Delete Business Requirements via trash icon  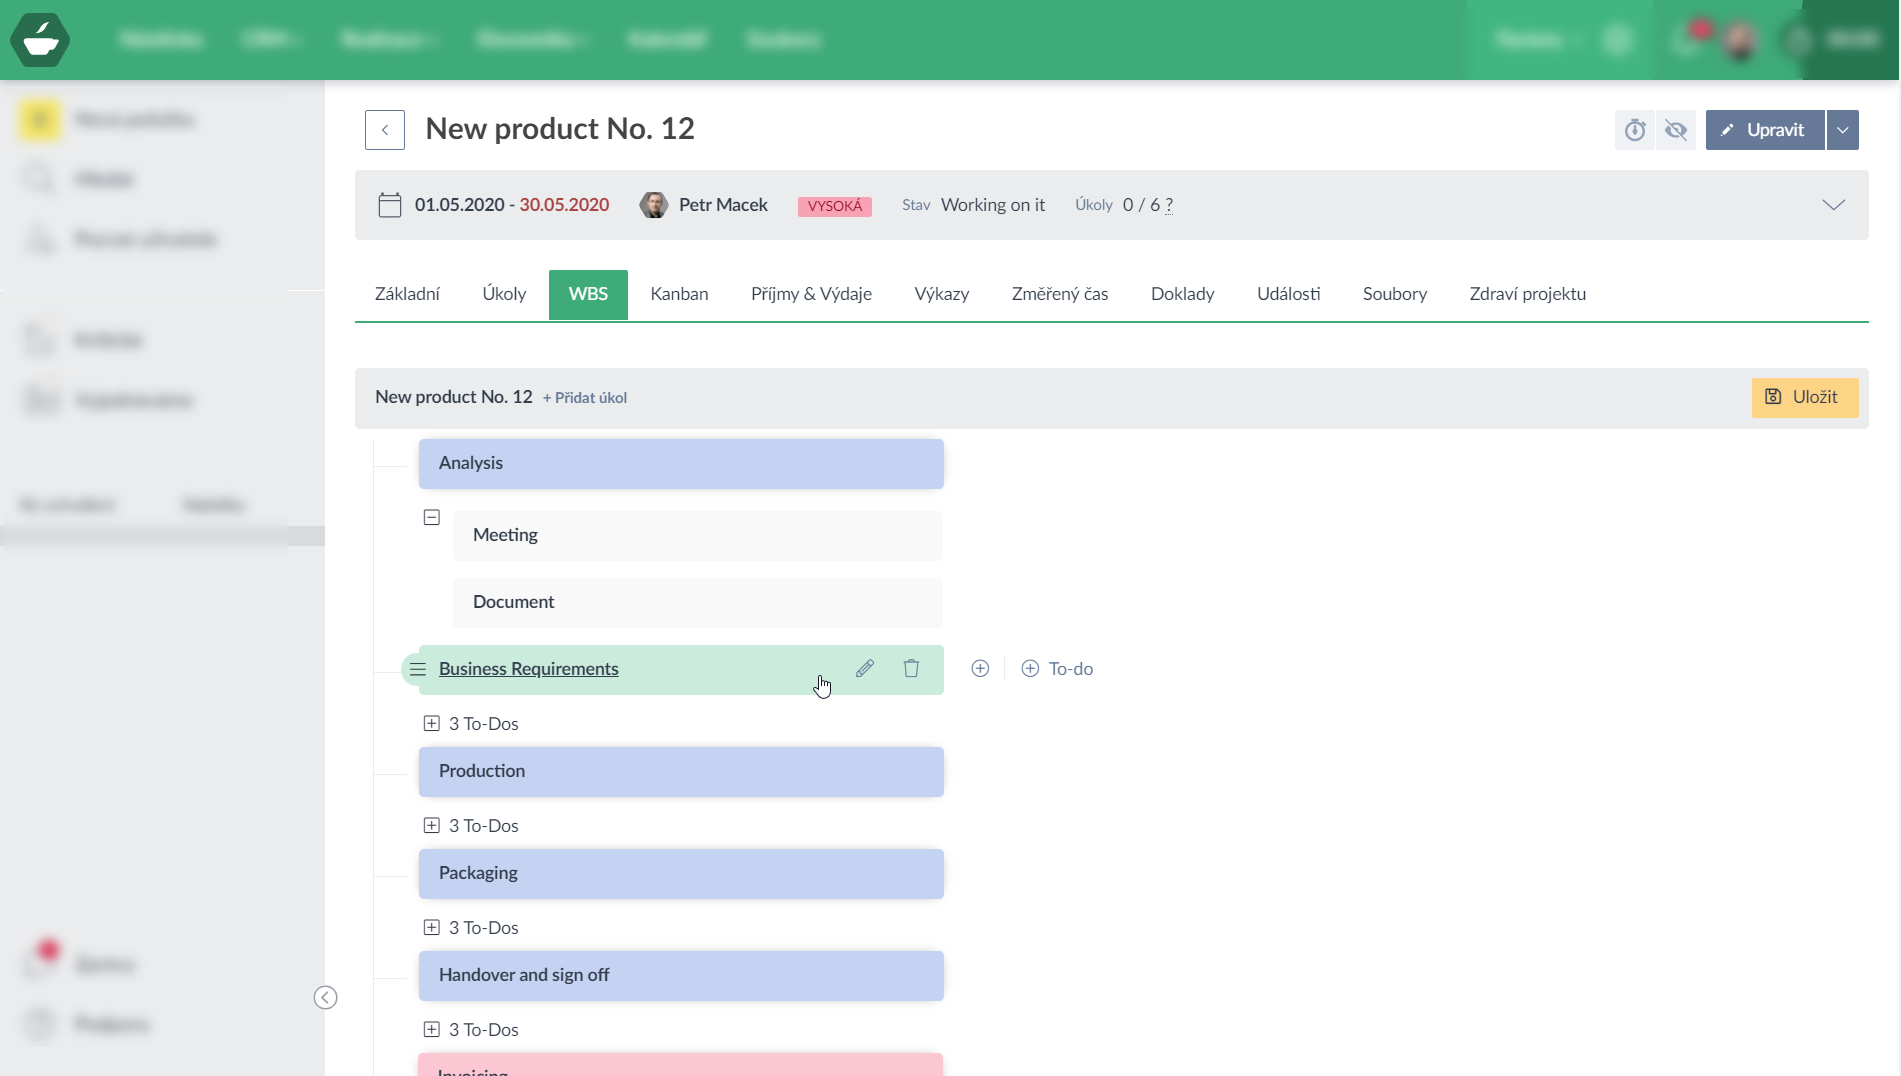pos(911,669)
